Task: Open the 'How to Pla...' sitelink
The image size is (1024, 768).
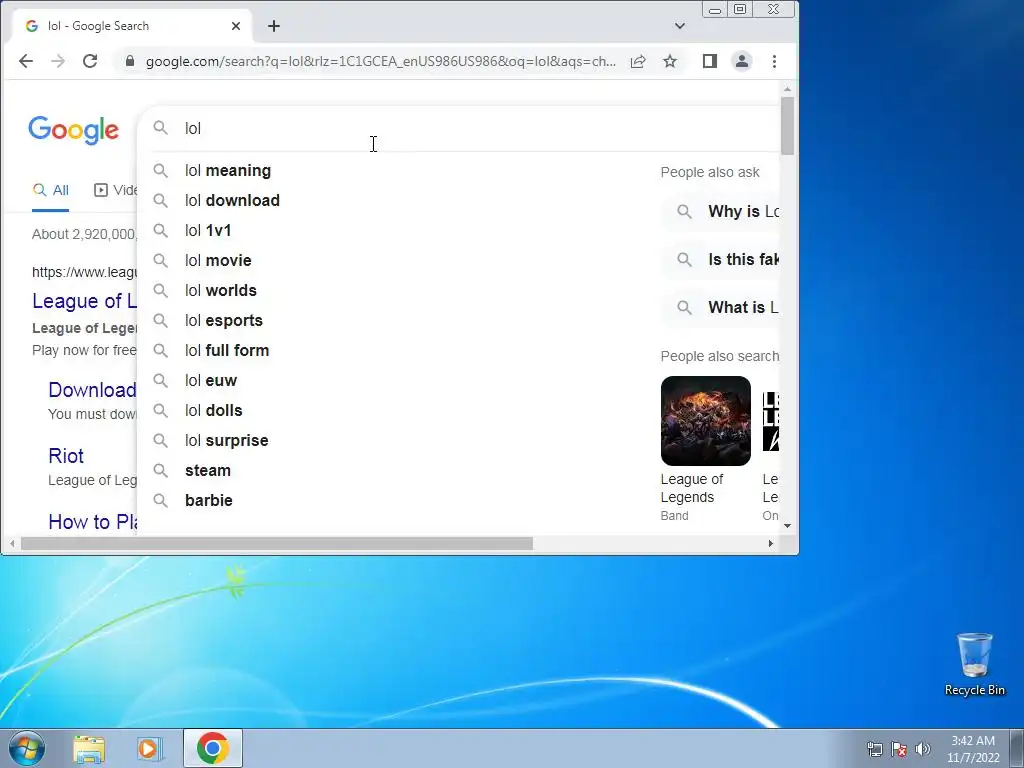Action: click(93, 522)
